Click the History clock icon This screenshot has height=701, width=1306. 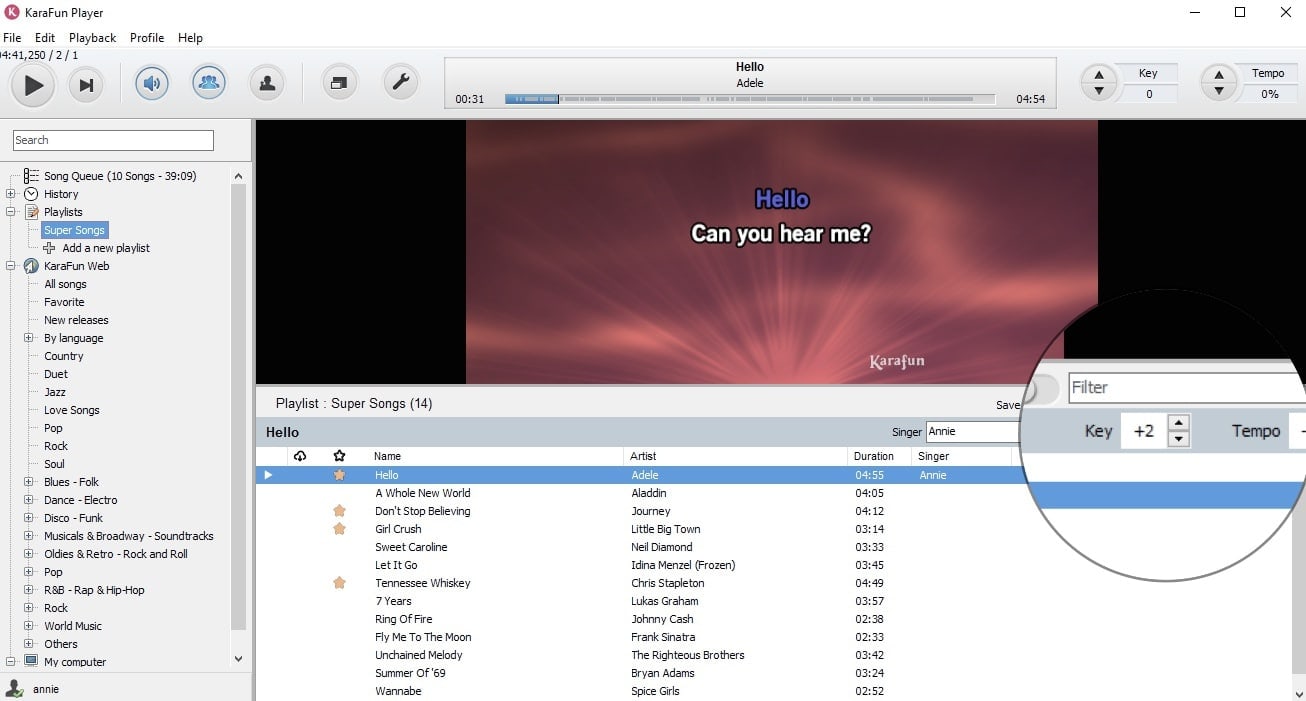click(31, 194)
